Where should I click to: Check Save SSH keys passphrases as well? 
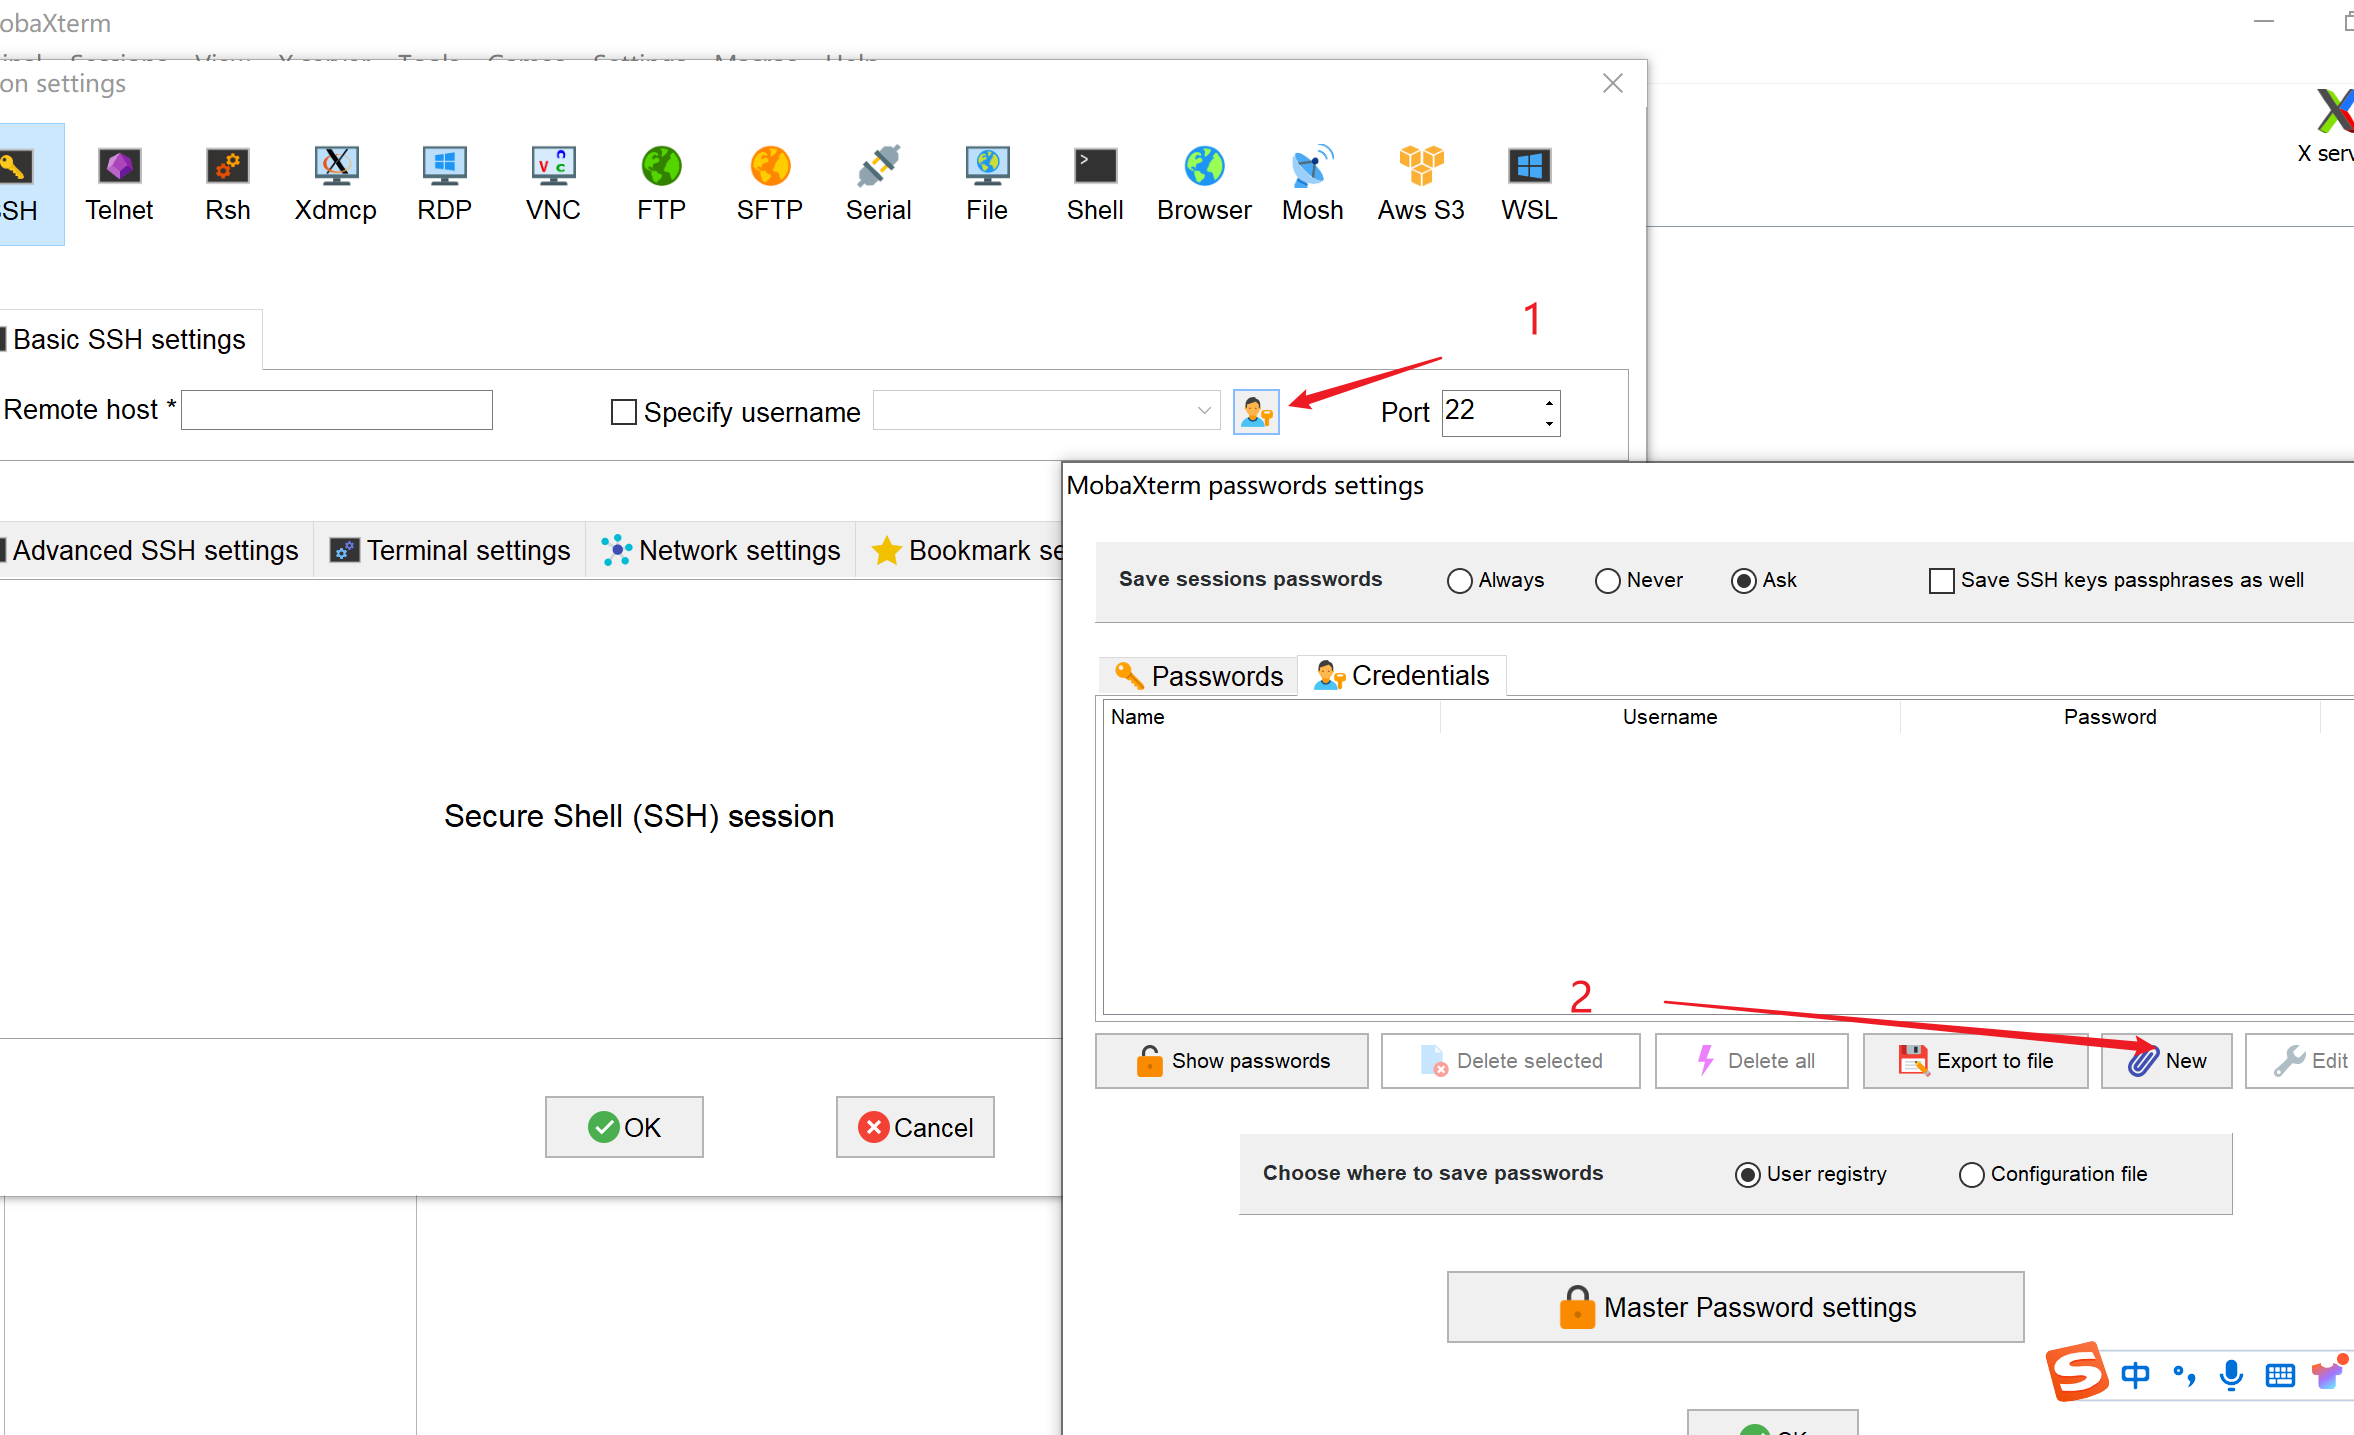click(1941, 580)
